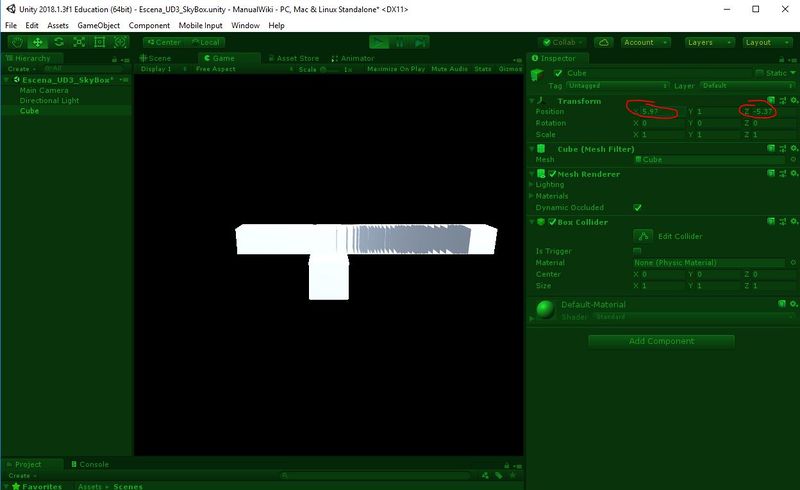This screenshot has height=490, width=800.
Task: Open the Physic Material object picker circle
Action: click(x=793, y=262)
